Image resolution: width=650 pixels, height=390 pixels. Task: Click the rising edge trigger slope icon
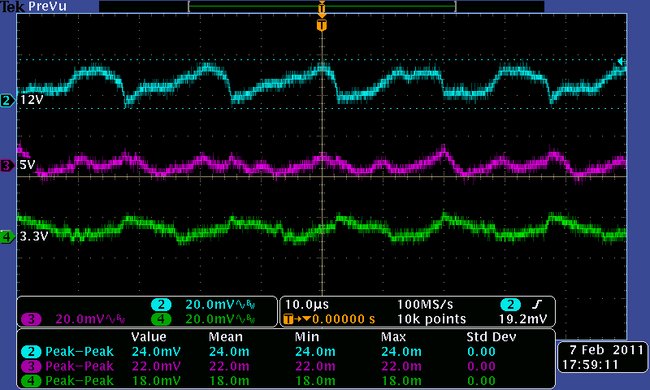[537, 305]
